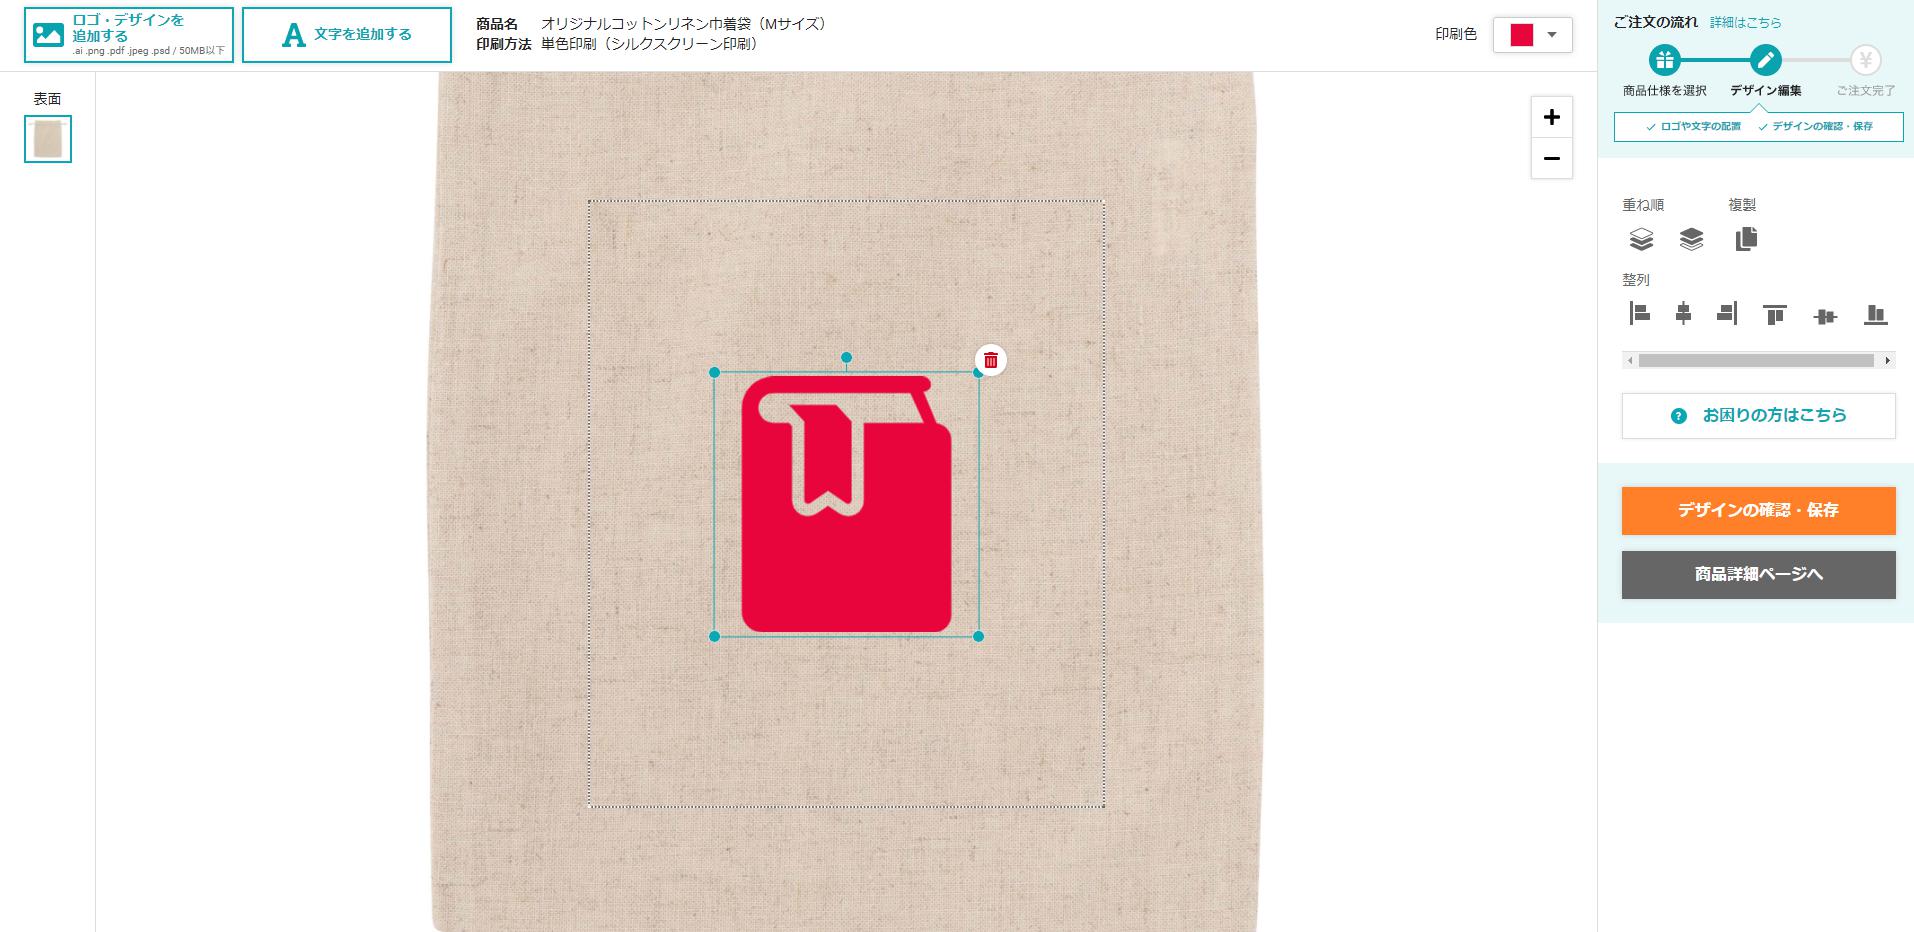Click the red trash delete icon
This screenshot has height=932, width=1914.
(991, 360)
